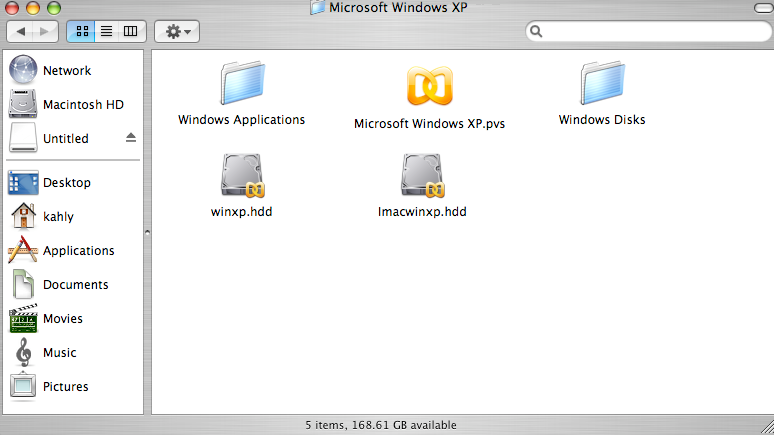Select the Microsoft Windows XP.pvs Parallels icon
Viewport: 774px width, 435px height.
coord(429,86)
